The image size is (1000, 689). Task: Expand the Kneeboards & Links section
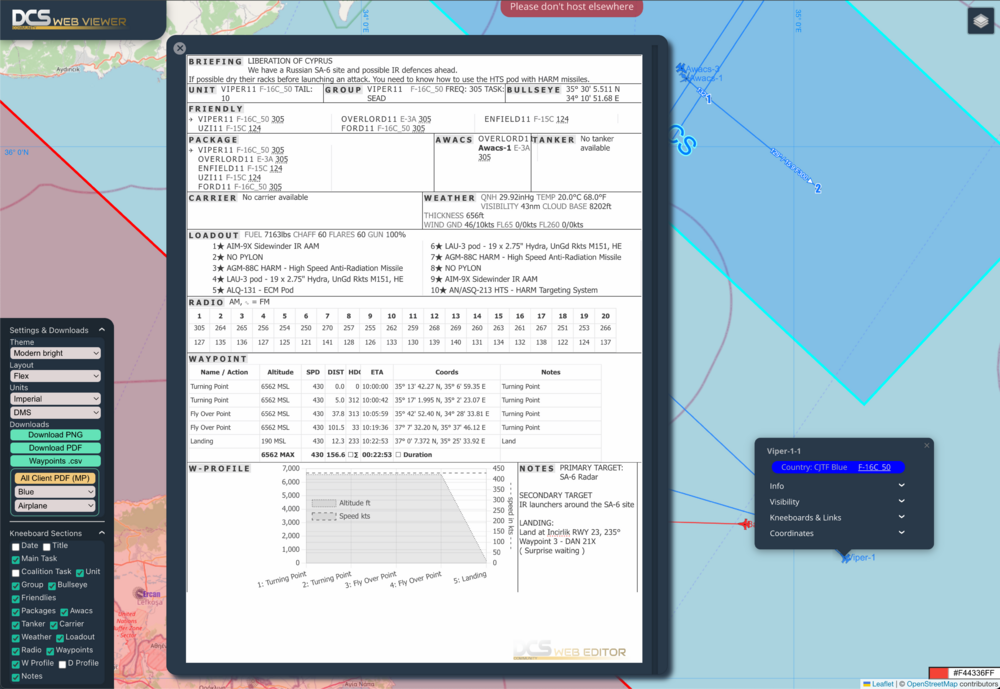pos(837,517)
